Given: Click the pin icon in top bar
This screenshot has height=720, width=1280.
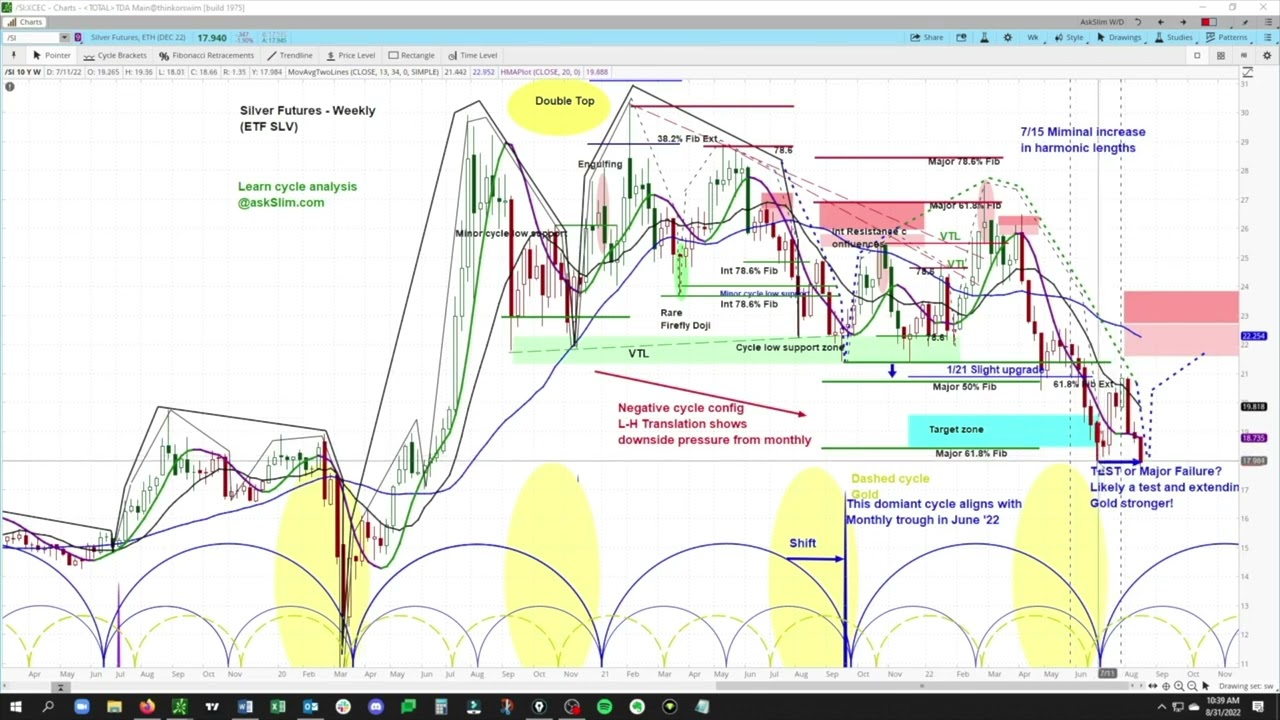Looking at the screenshot, I should click(1245, 22).
